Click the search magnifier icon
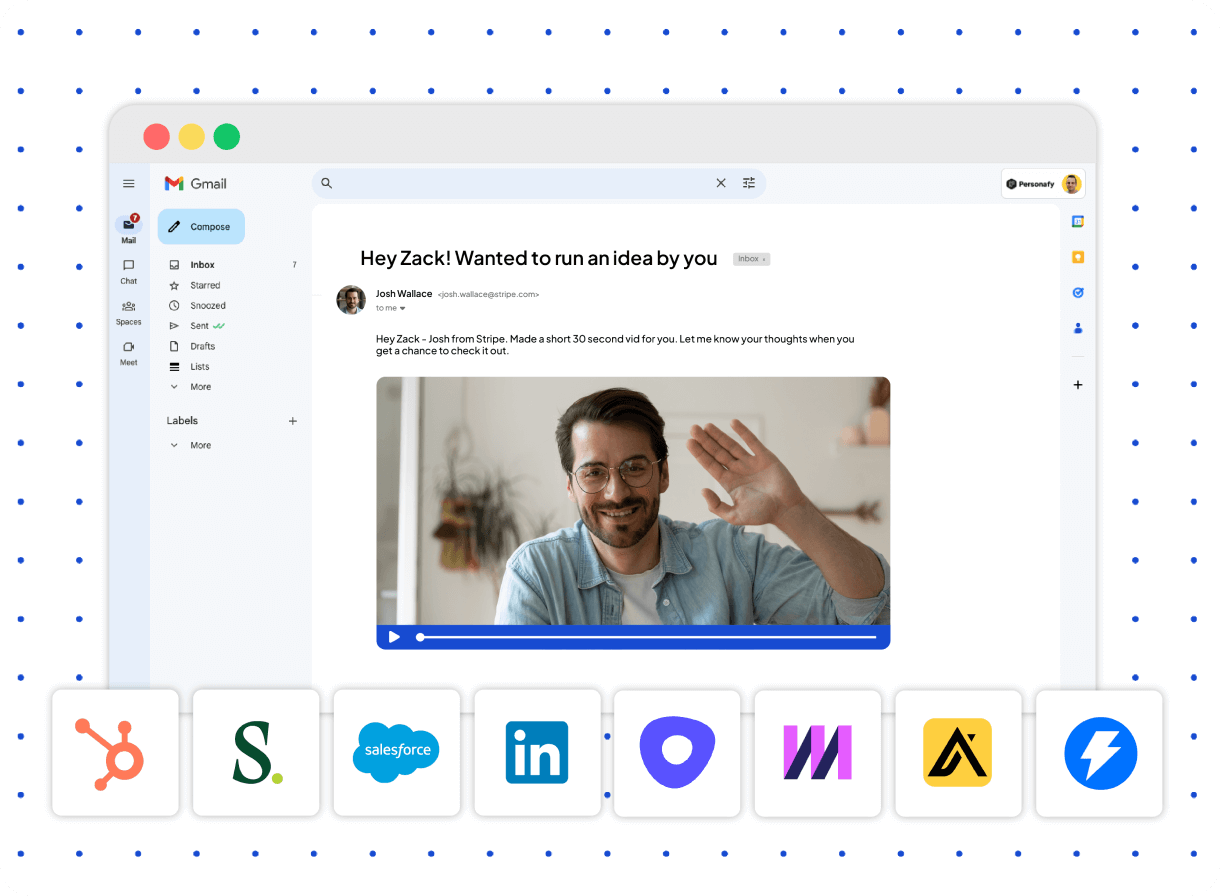 327,183
